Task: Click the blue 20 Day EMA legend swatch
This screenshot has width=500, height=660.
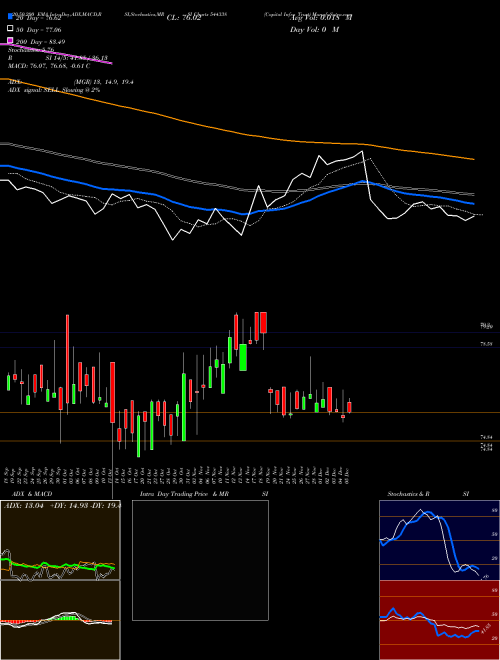Action: [x=10, y=17]
